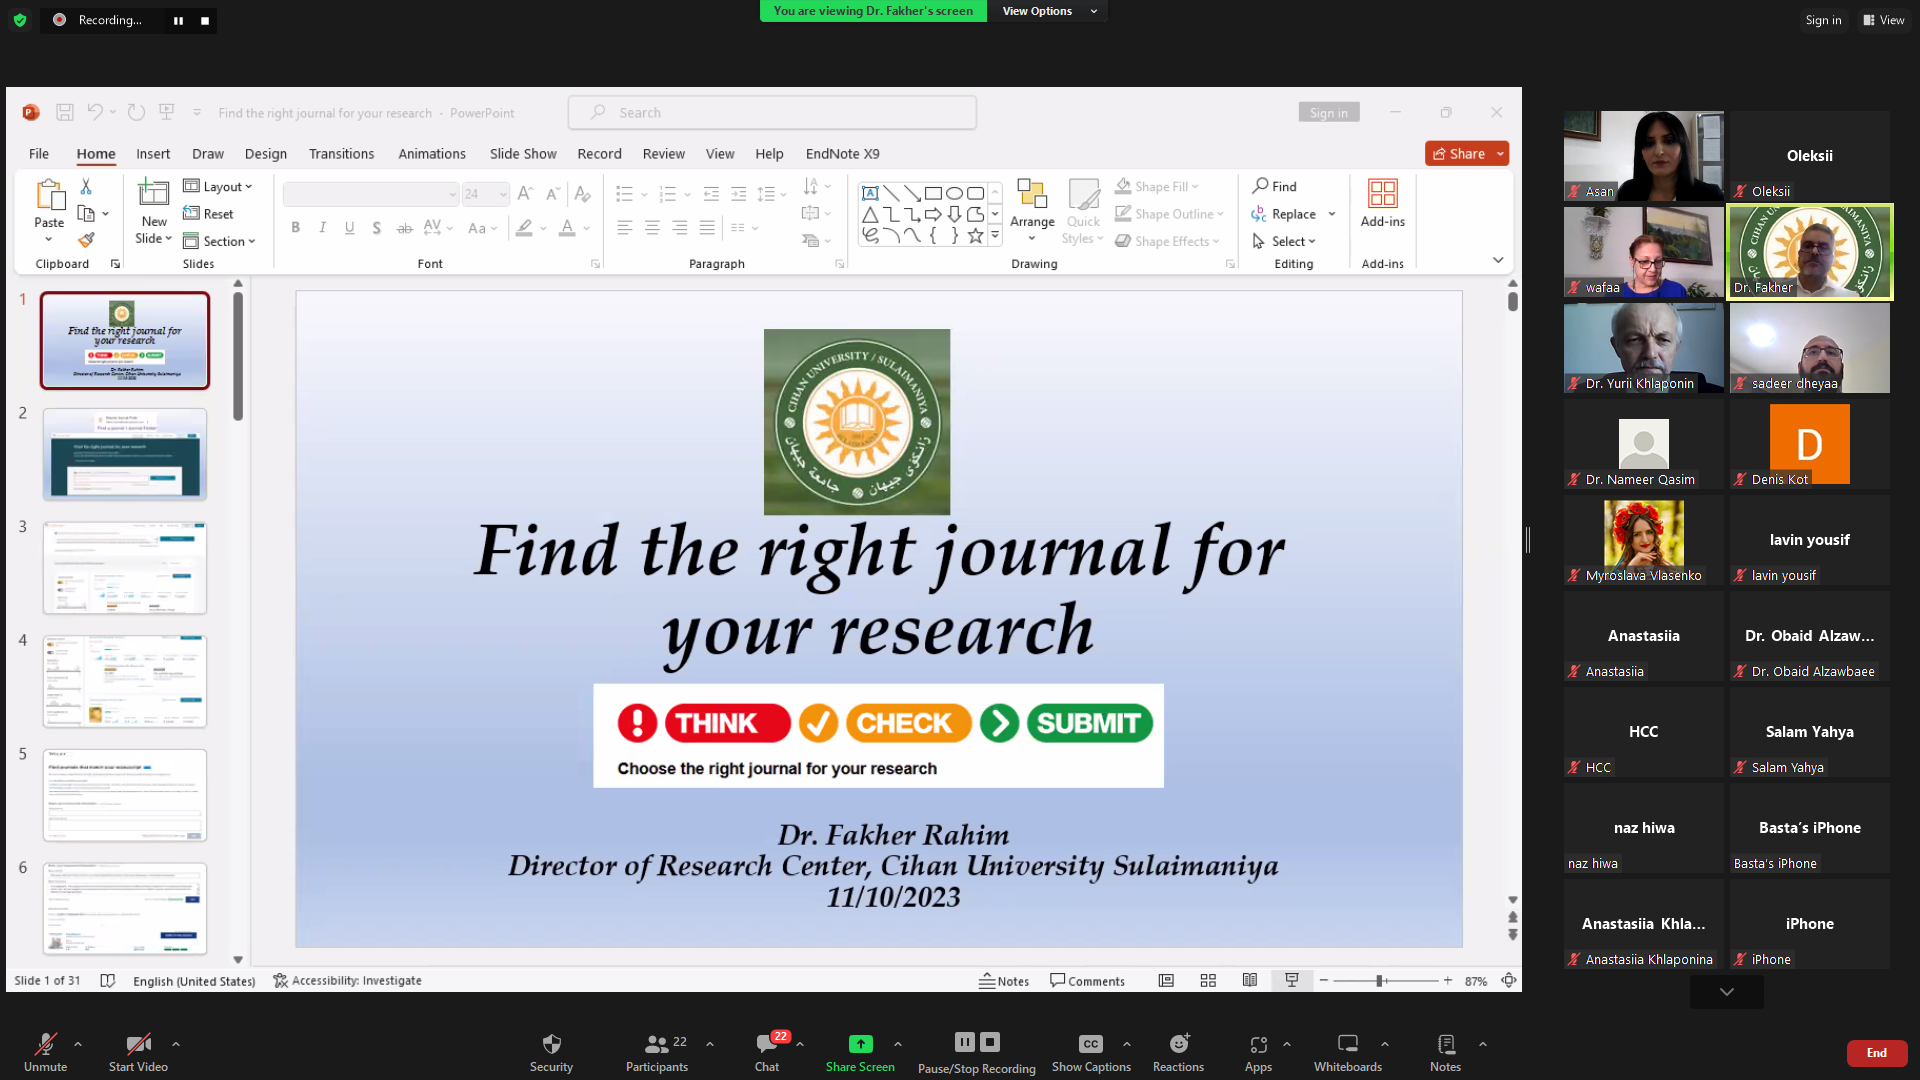
Task: Open the Insert ribbon tab
Action: pos(153,153)
